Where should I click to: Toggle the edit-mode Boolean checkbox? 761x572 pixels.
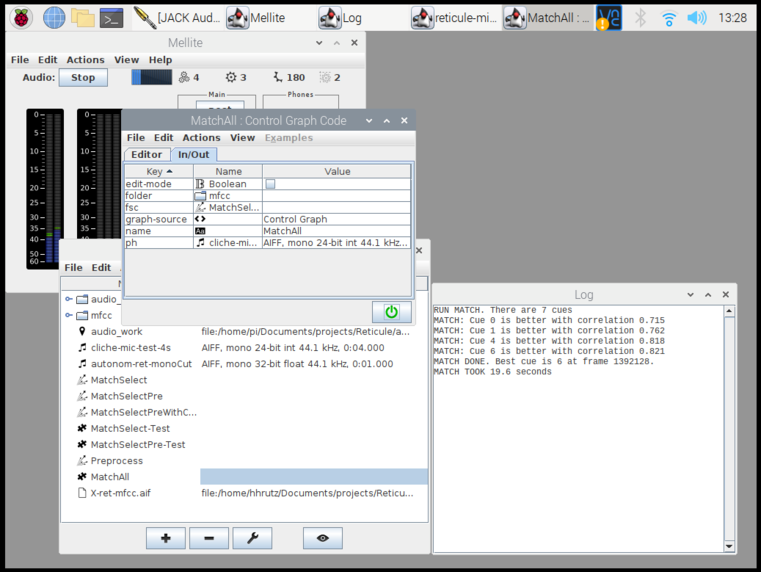pyautogui.click(x=270, y=184)
